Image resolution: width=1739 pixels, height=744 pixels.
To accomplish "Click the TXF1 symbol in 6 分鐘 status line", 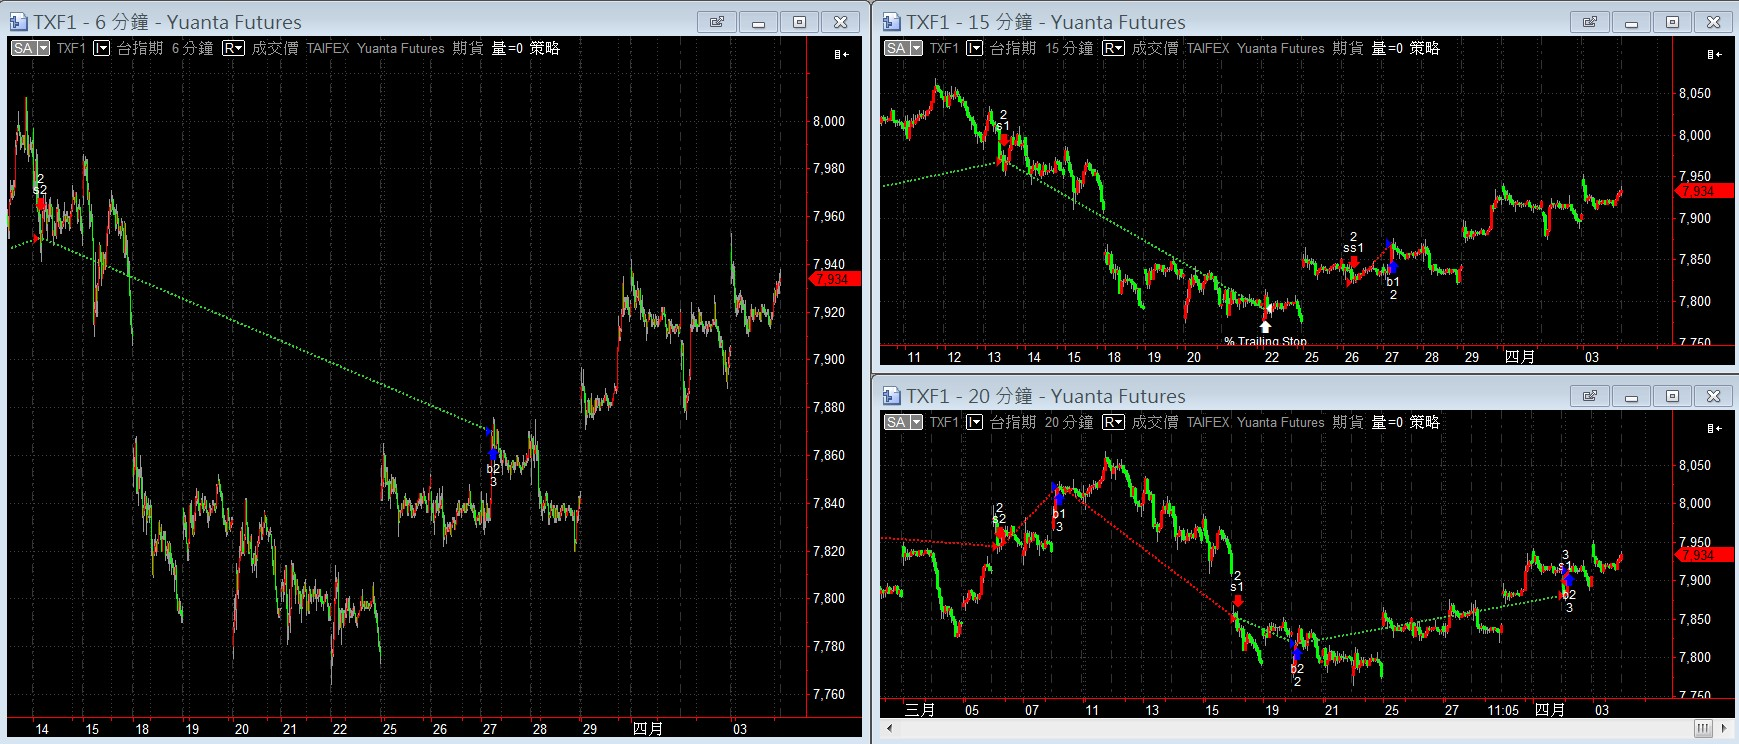I will [71, 48].
